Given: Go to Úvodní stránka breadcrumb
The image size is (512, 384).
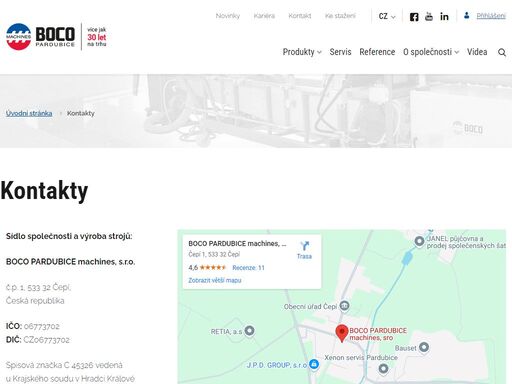Looking at the screenshot, I should click(29, 113).
